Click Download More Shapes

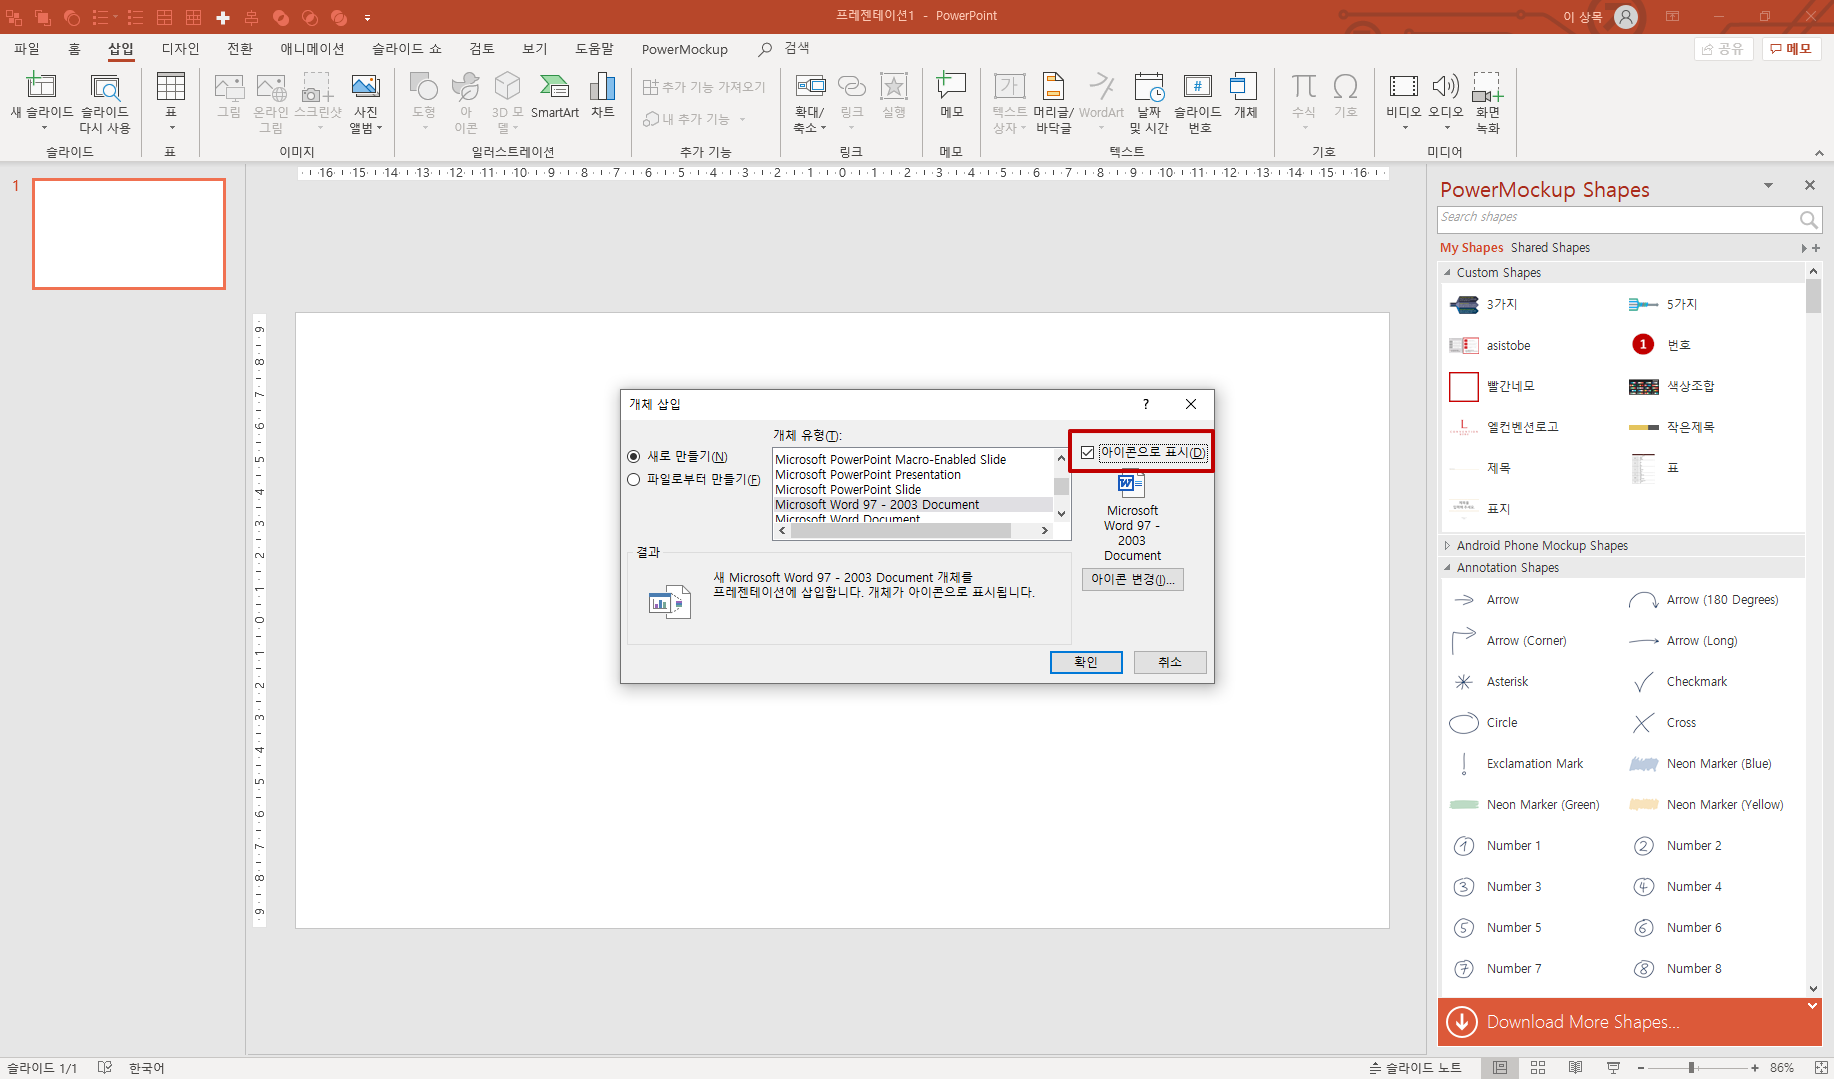point(1583,1022)
